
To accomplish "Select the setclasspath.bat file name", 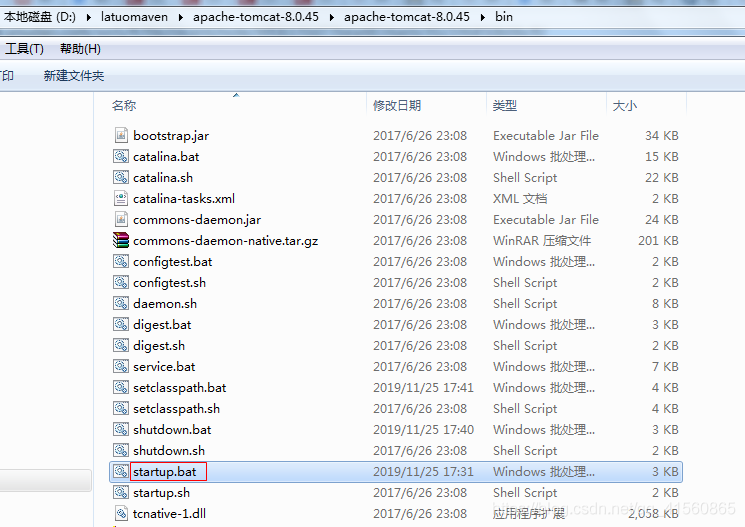I will [x=180, y=388].
